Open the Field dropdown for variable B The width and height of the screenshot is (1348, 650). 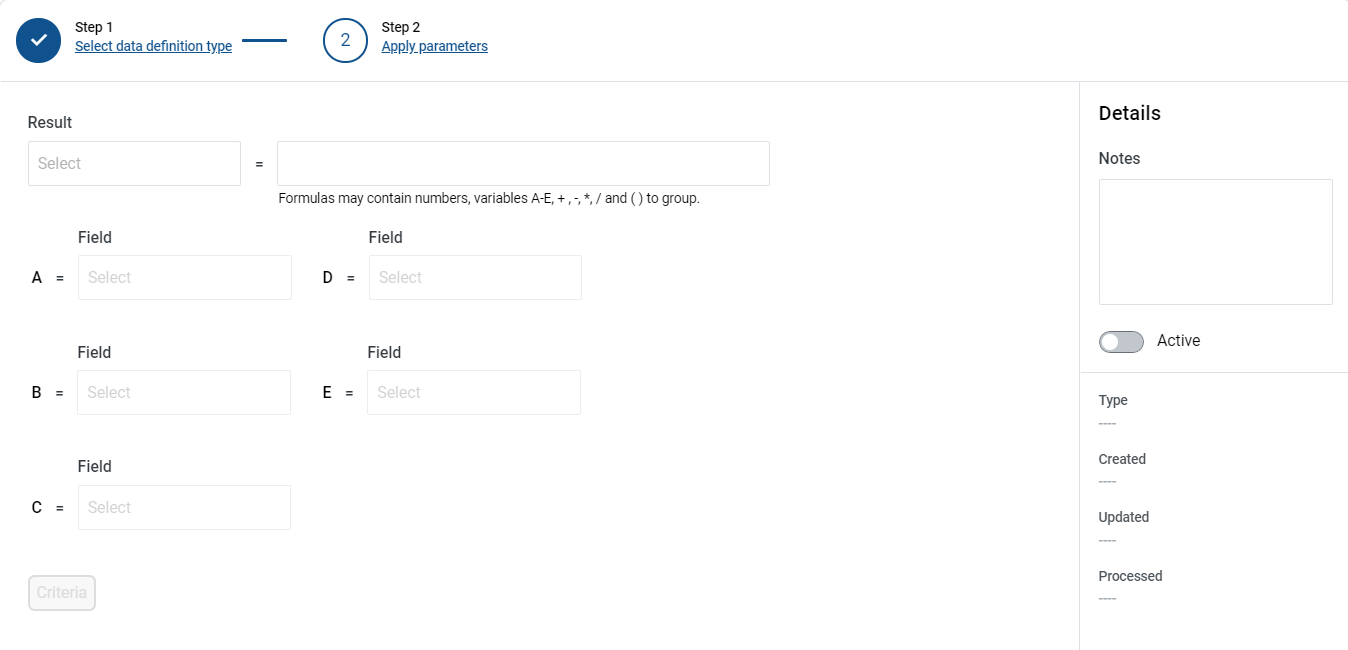(x=184, y=392)
